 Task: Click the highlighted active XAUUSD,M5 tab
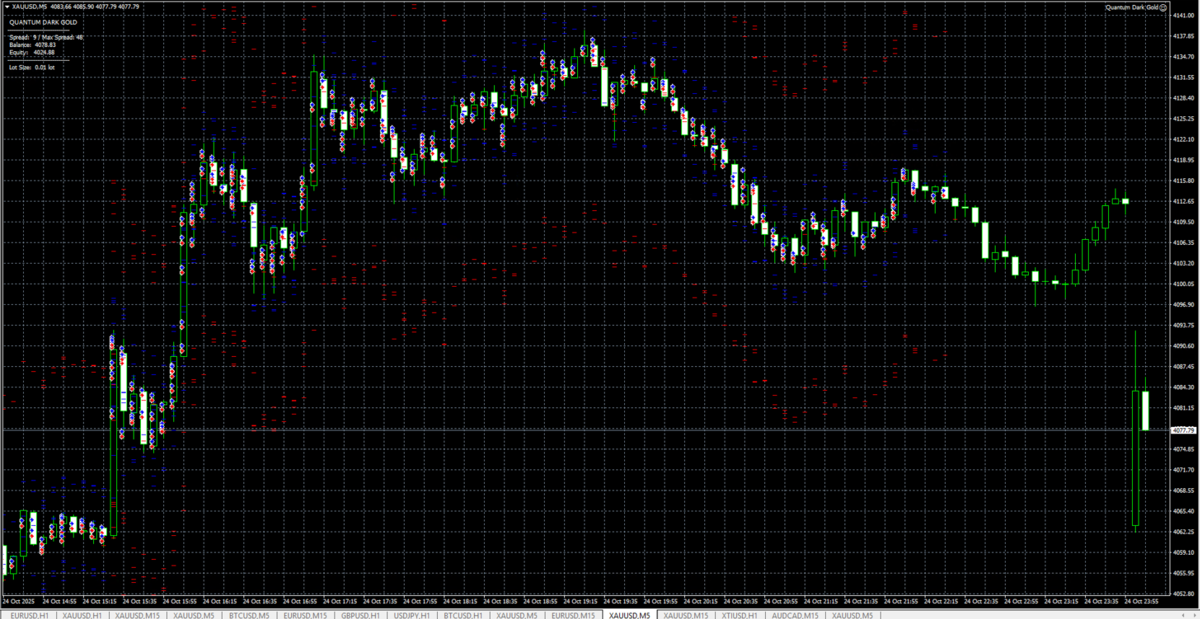point(629,614)
